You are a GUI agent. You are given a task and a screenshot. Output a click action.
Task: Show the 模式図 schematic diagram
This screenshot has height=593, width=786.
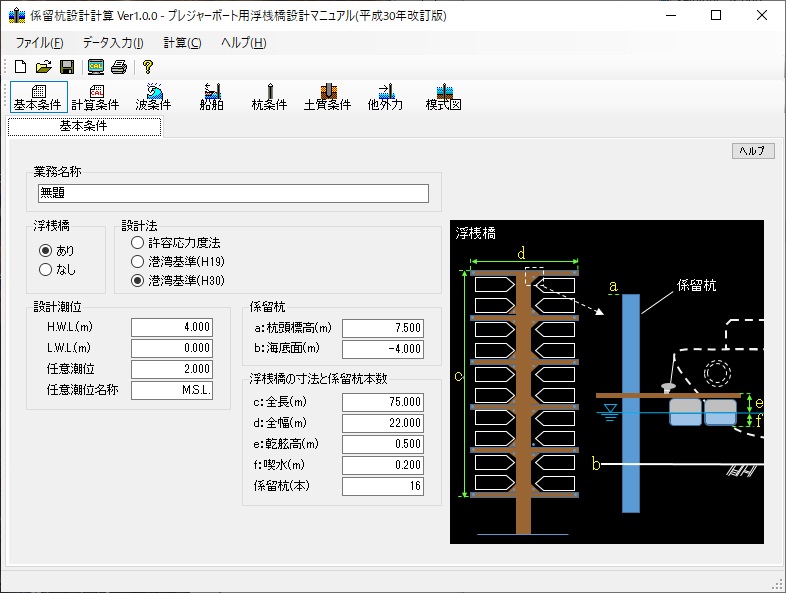point(443,97)
